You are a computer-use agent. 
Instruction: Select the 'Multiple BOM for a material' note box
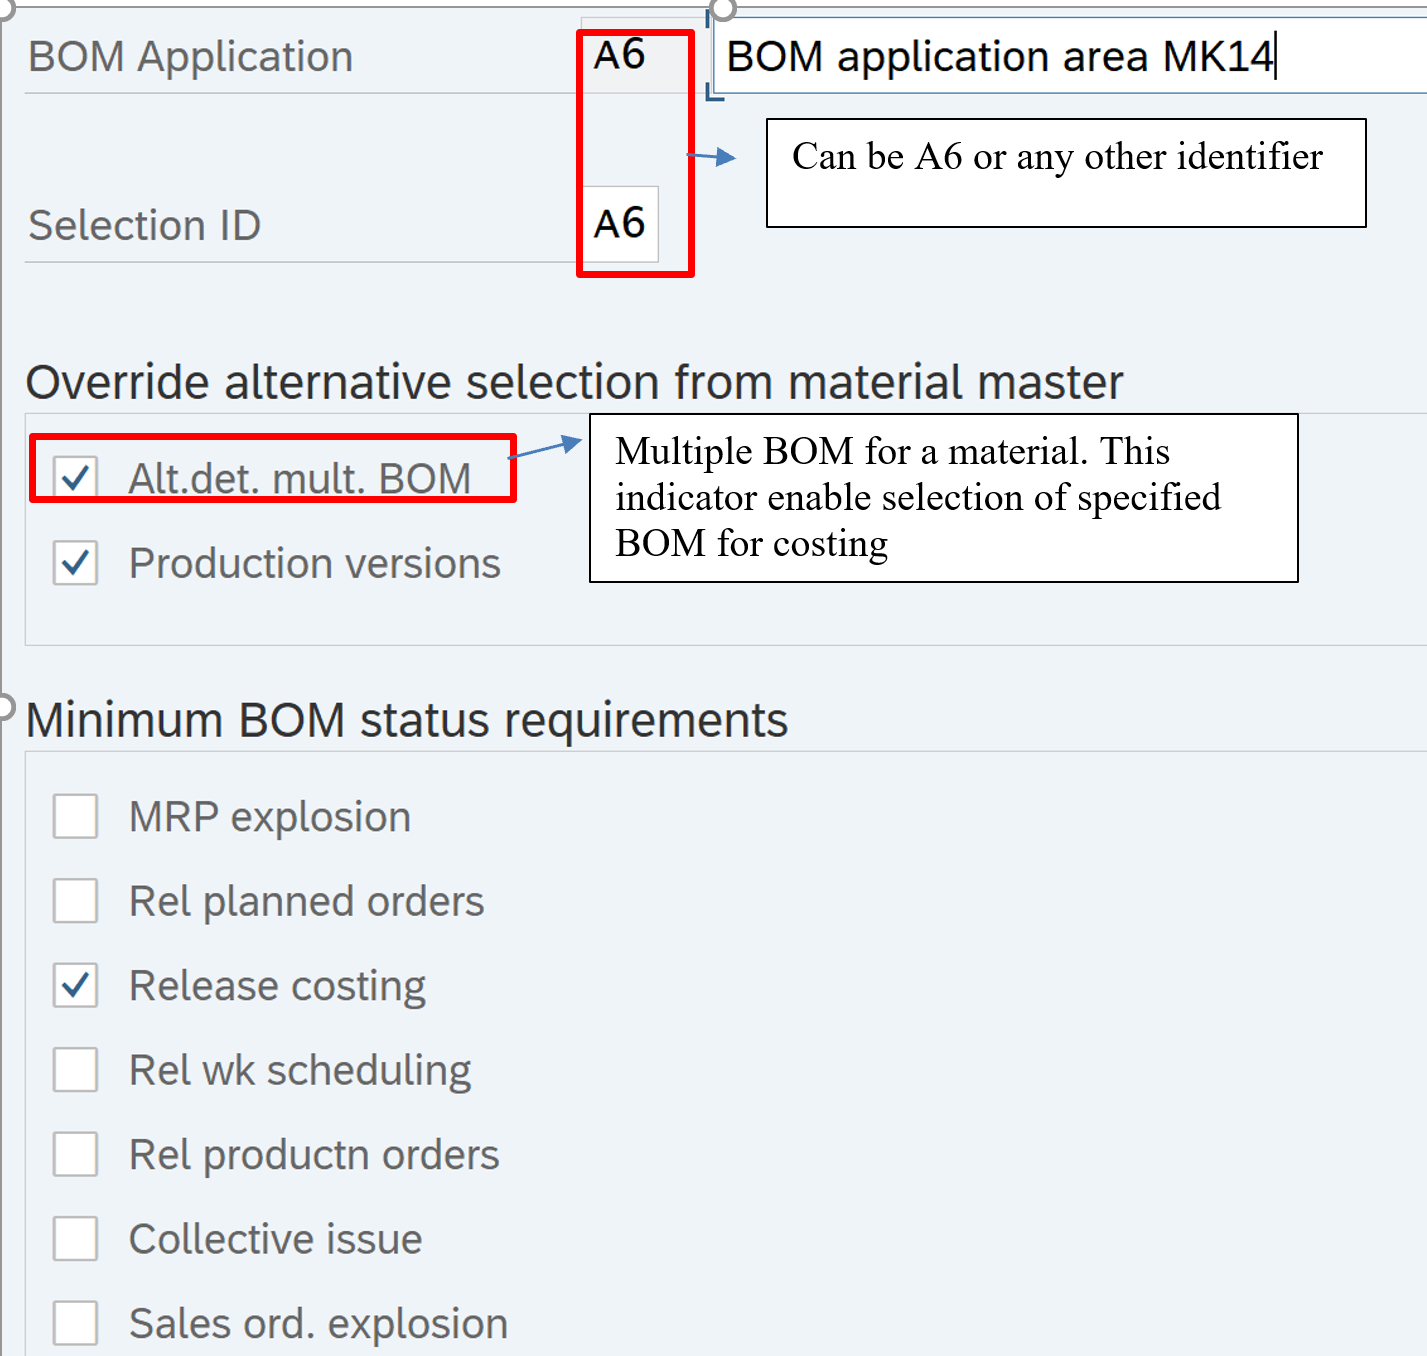943,498
